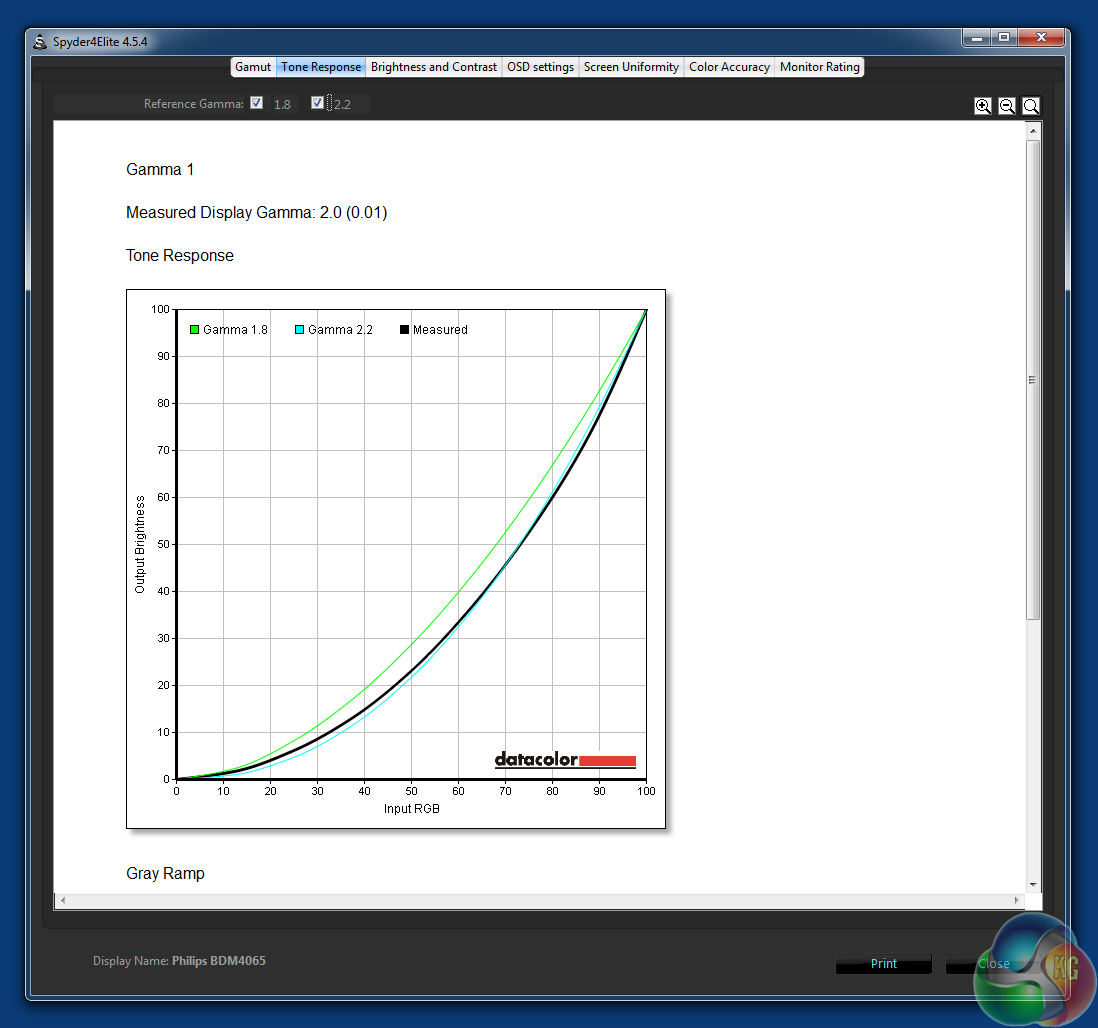Click the Spyder4Elite title bar app icon
1098x1028 pixels.
(41, 42)
